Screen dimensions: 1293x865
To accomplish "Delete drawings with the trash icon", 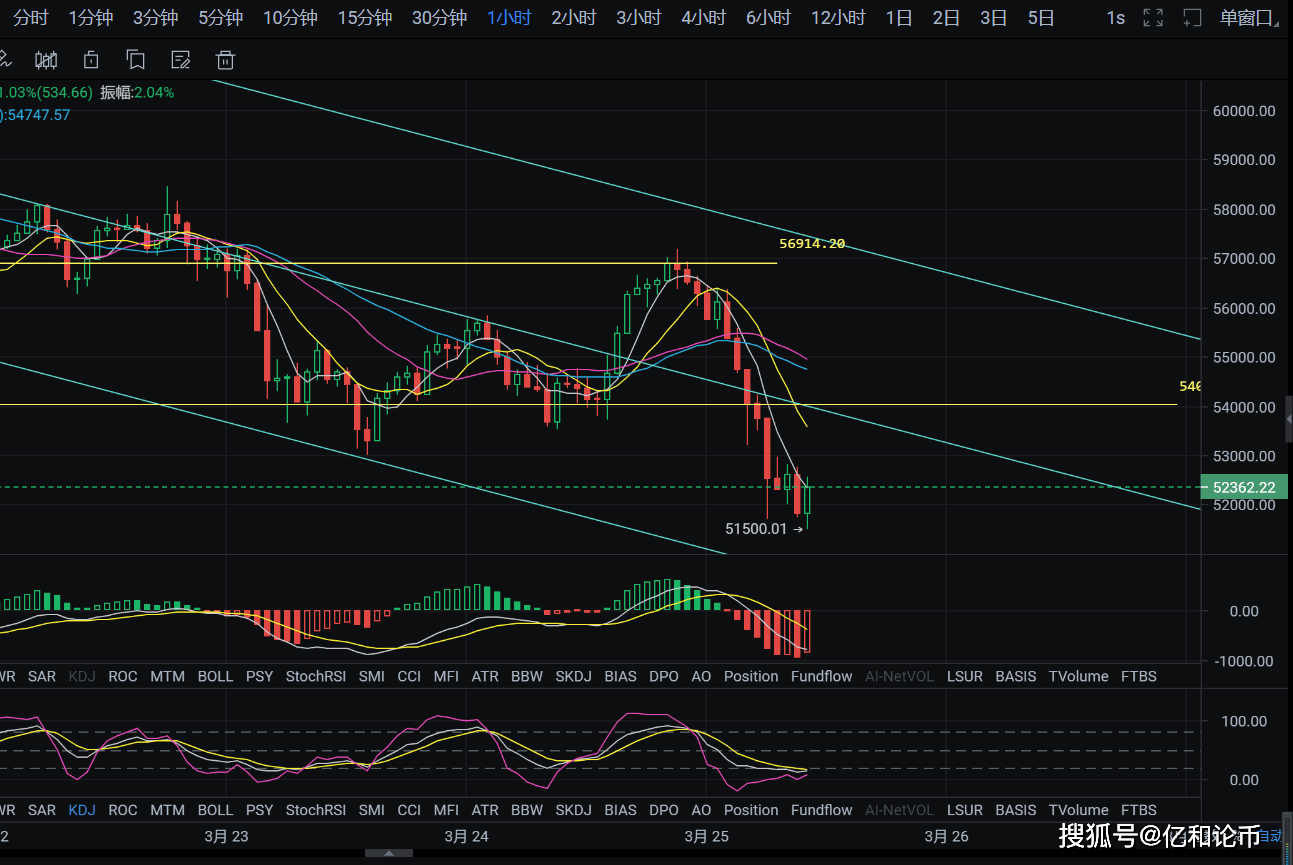I will 226,60.
